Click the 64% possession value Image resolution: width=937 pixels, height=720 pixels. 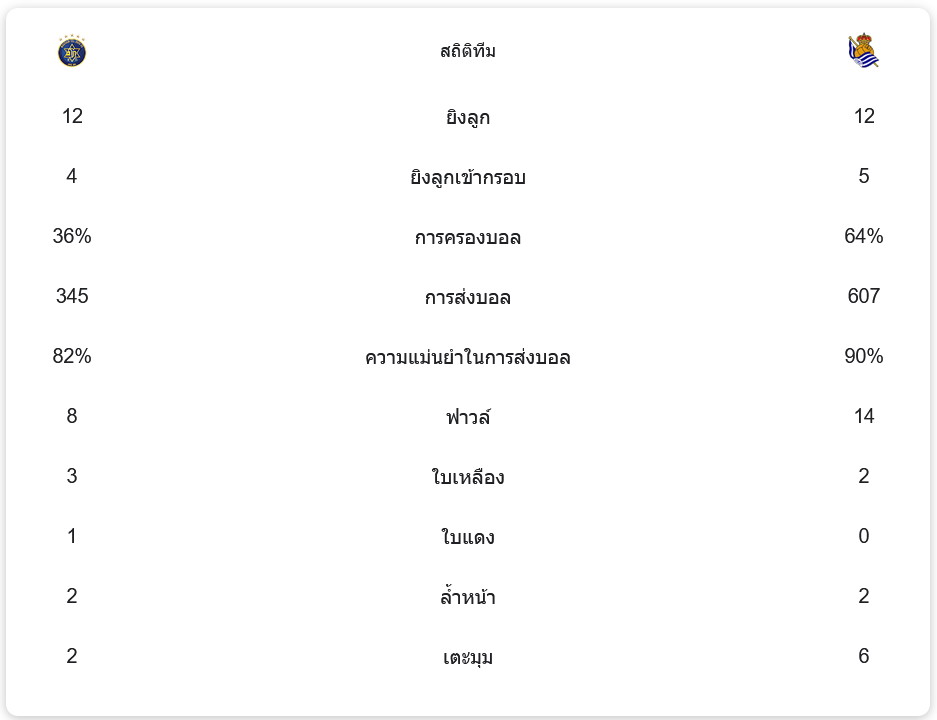tap(864, 236)
